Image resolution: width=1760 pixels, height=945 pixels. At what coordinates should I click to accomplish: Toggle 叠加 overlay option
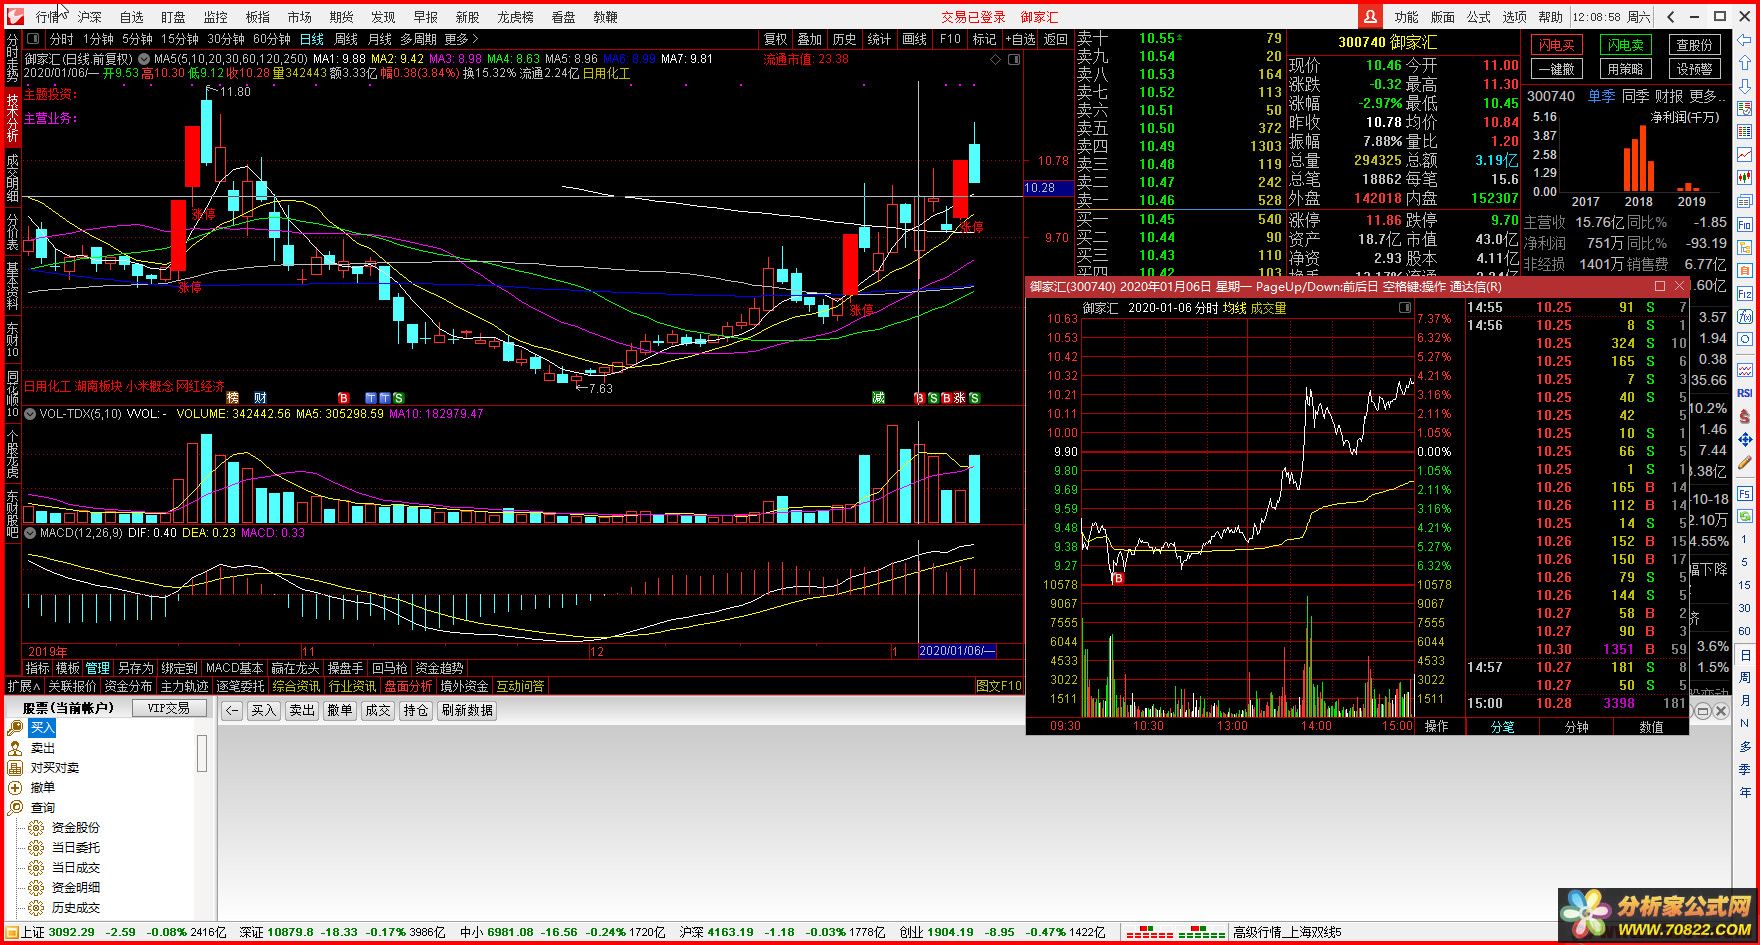pyautogui.click(x=810, y=39)
